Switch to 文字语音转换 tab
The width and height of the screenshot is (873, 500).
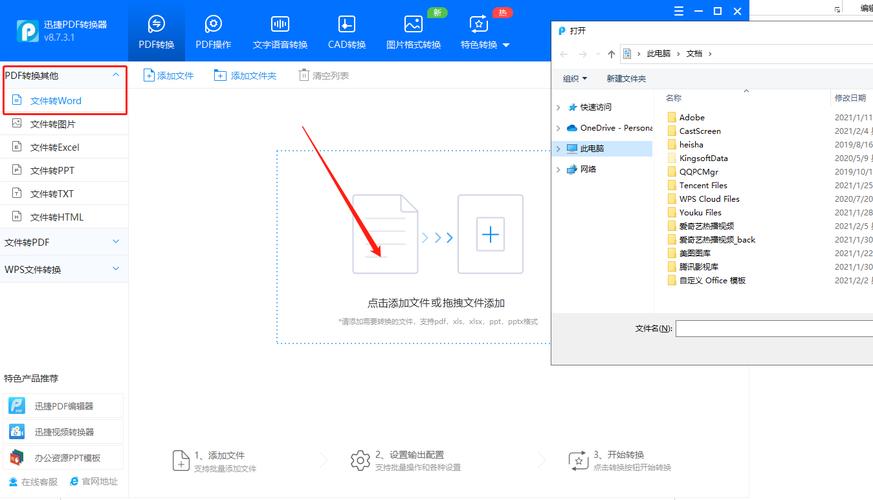pyautogui.click(x=280, y=31)
